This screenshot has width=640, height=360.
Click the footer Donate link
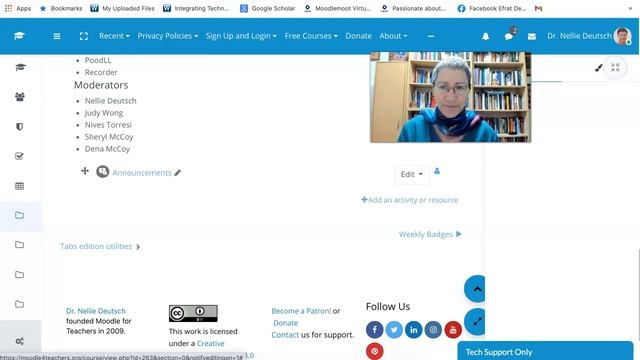(285, 323)
